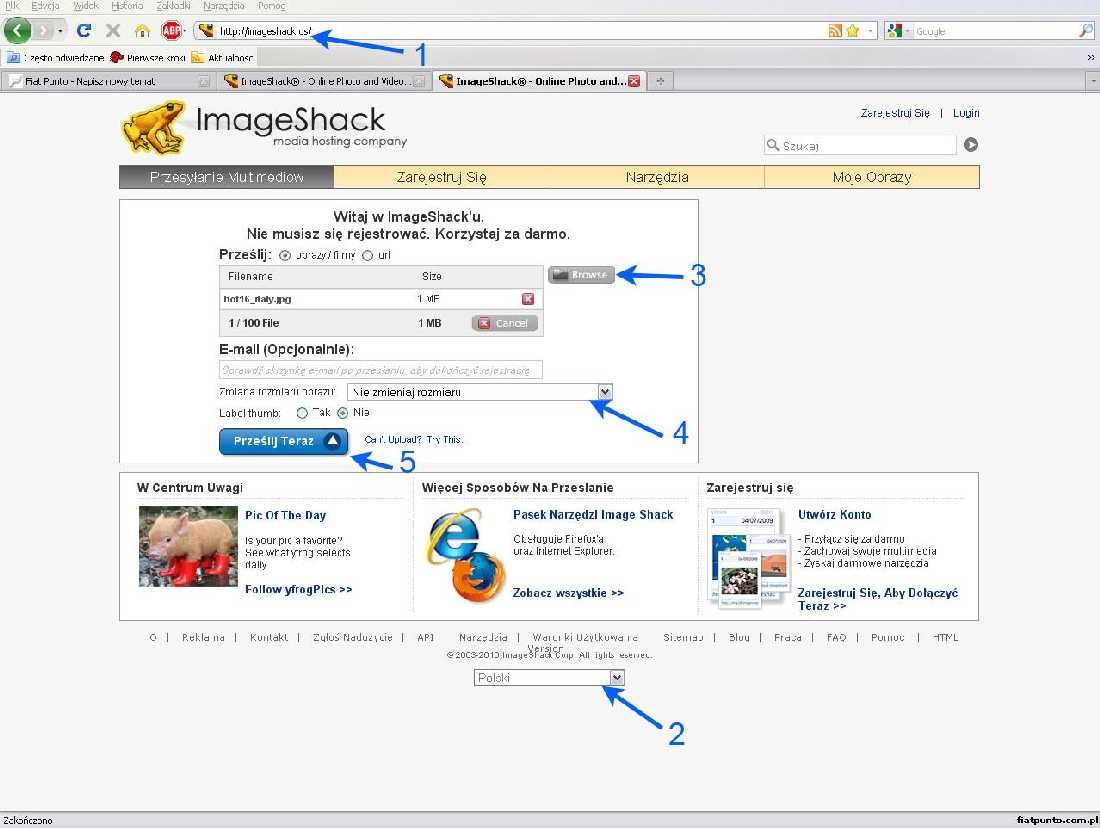The height and width of the screenshot is (828, 1100).
Task: Click Zarejestruj Się, Aby Dołączyć Teraz link
Action: [x=878, y=599]
